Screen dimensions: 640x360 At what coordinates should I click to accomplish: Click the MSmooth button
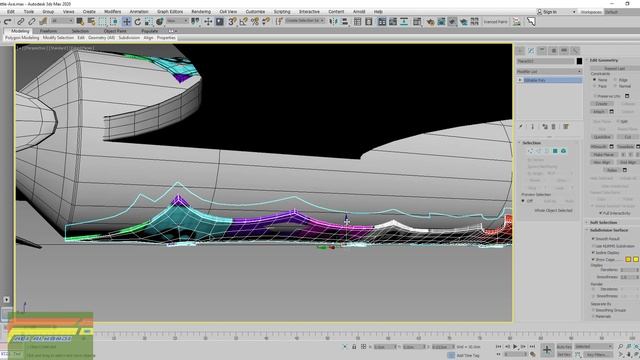point(599,147)
